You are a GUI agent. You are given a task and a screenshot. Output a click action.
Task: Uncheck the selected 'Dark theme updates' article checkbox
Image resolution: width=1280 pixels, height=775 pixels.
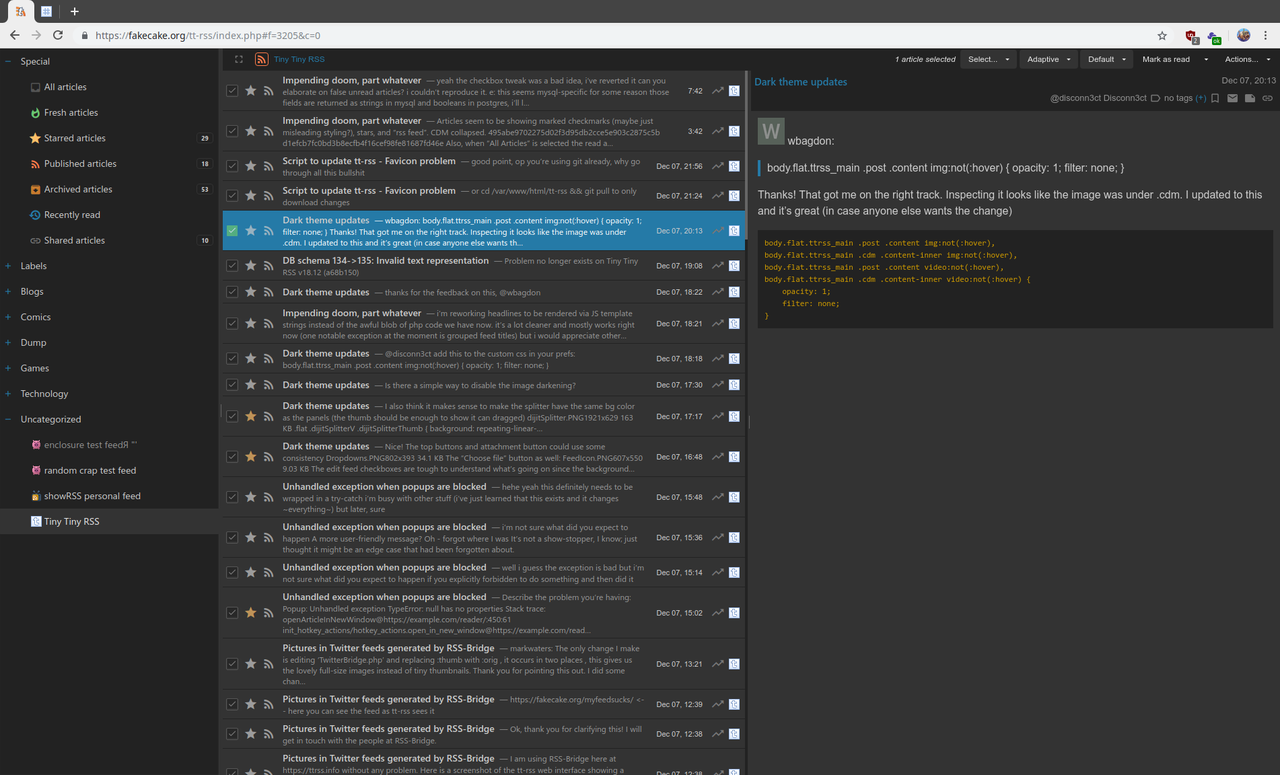[x=232, y=231]
